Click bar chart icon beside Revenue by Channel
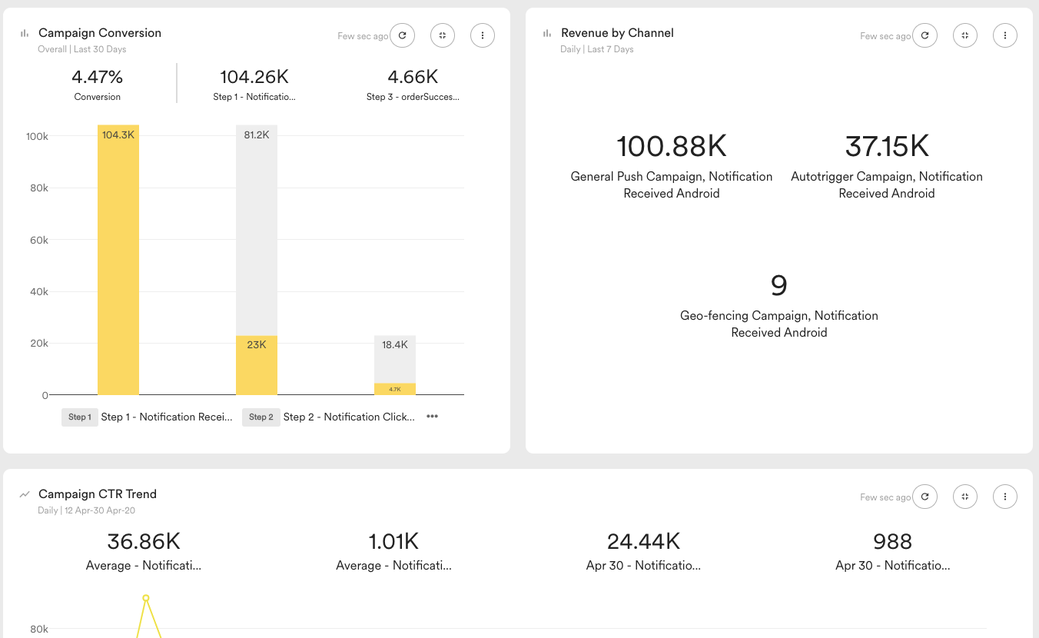The height and width of the screenshot is (638, 1039). pyautogui.click(x=547, y=33)
